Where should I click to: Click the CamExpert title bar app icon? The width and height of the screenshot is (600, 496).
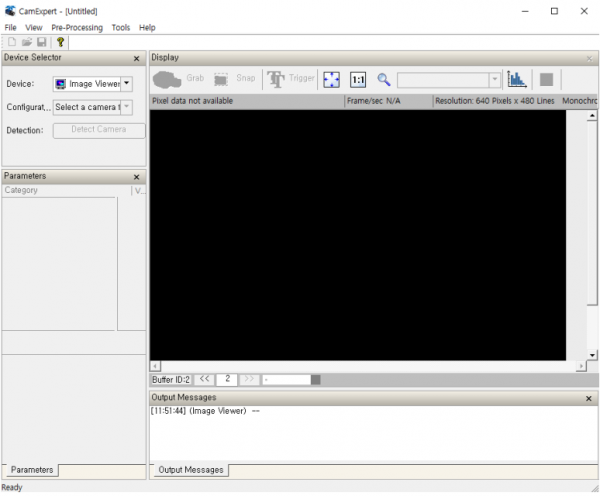click(x=10, y=11)
